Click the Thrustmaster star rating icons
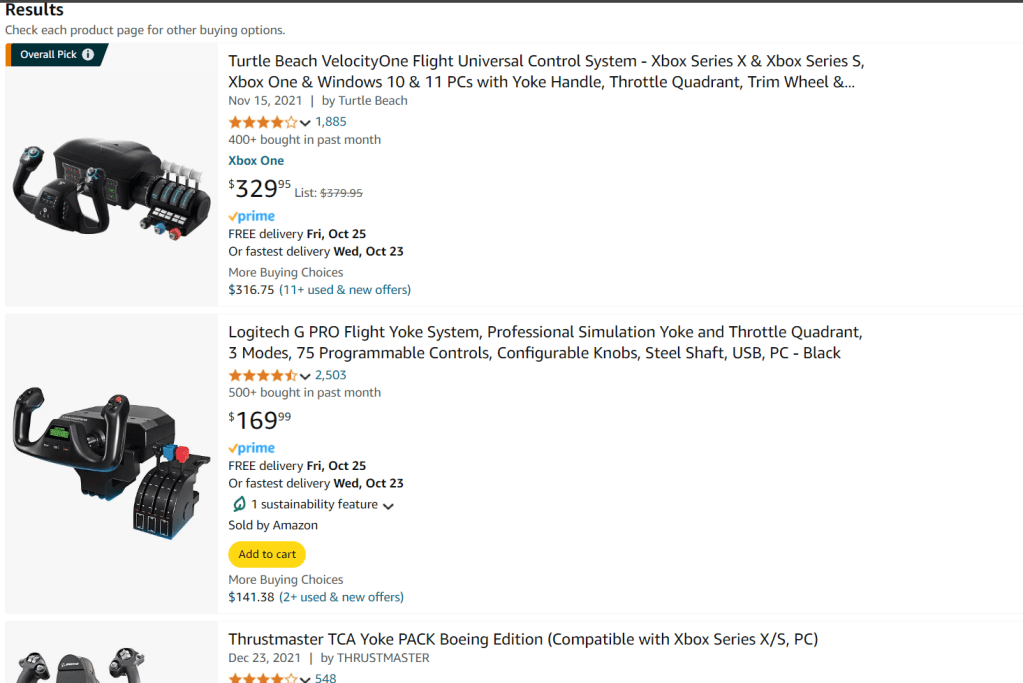Screen dimensions: 1023x683 point(263,678)
